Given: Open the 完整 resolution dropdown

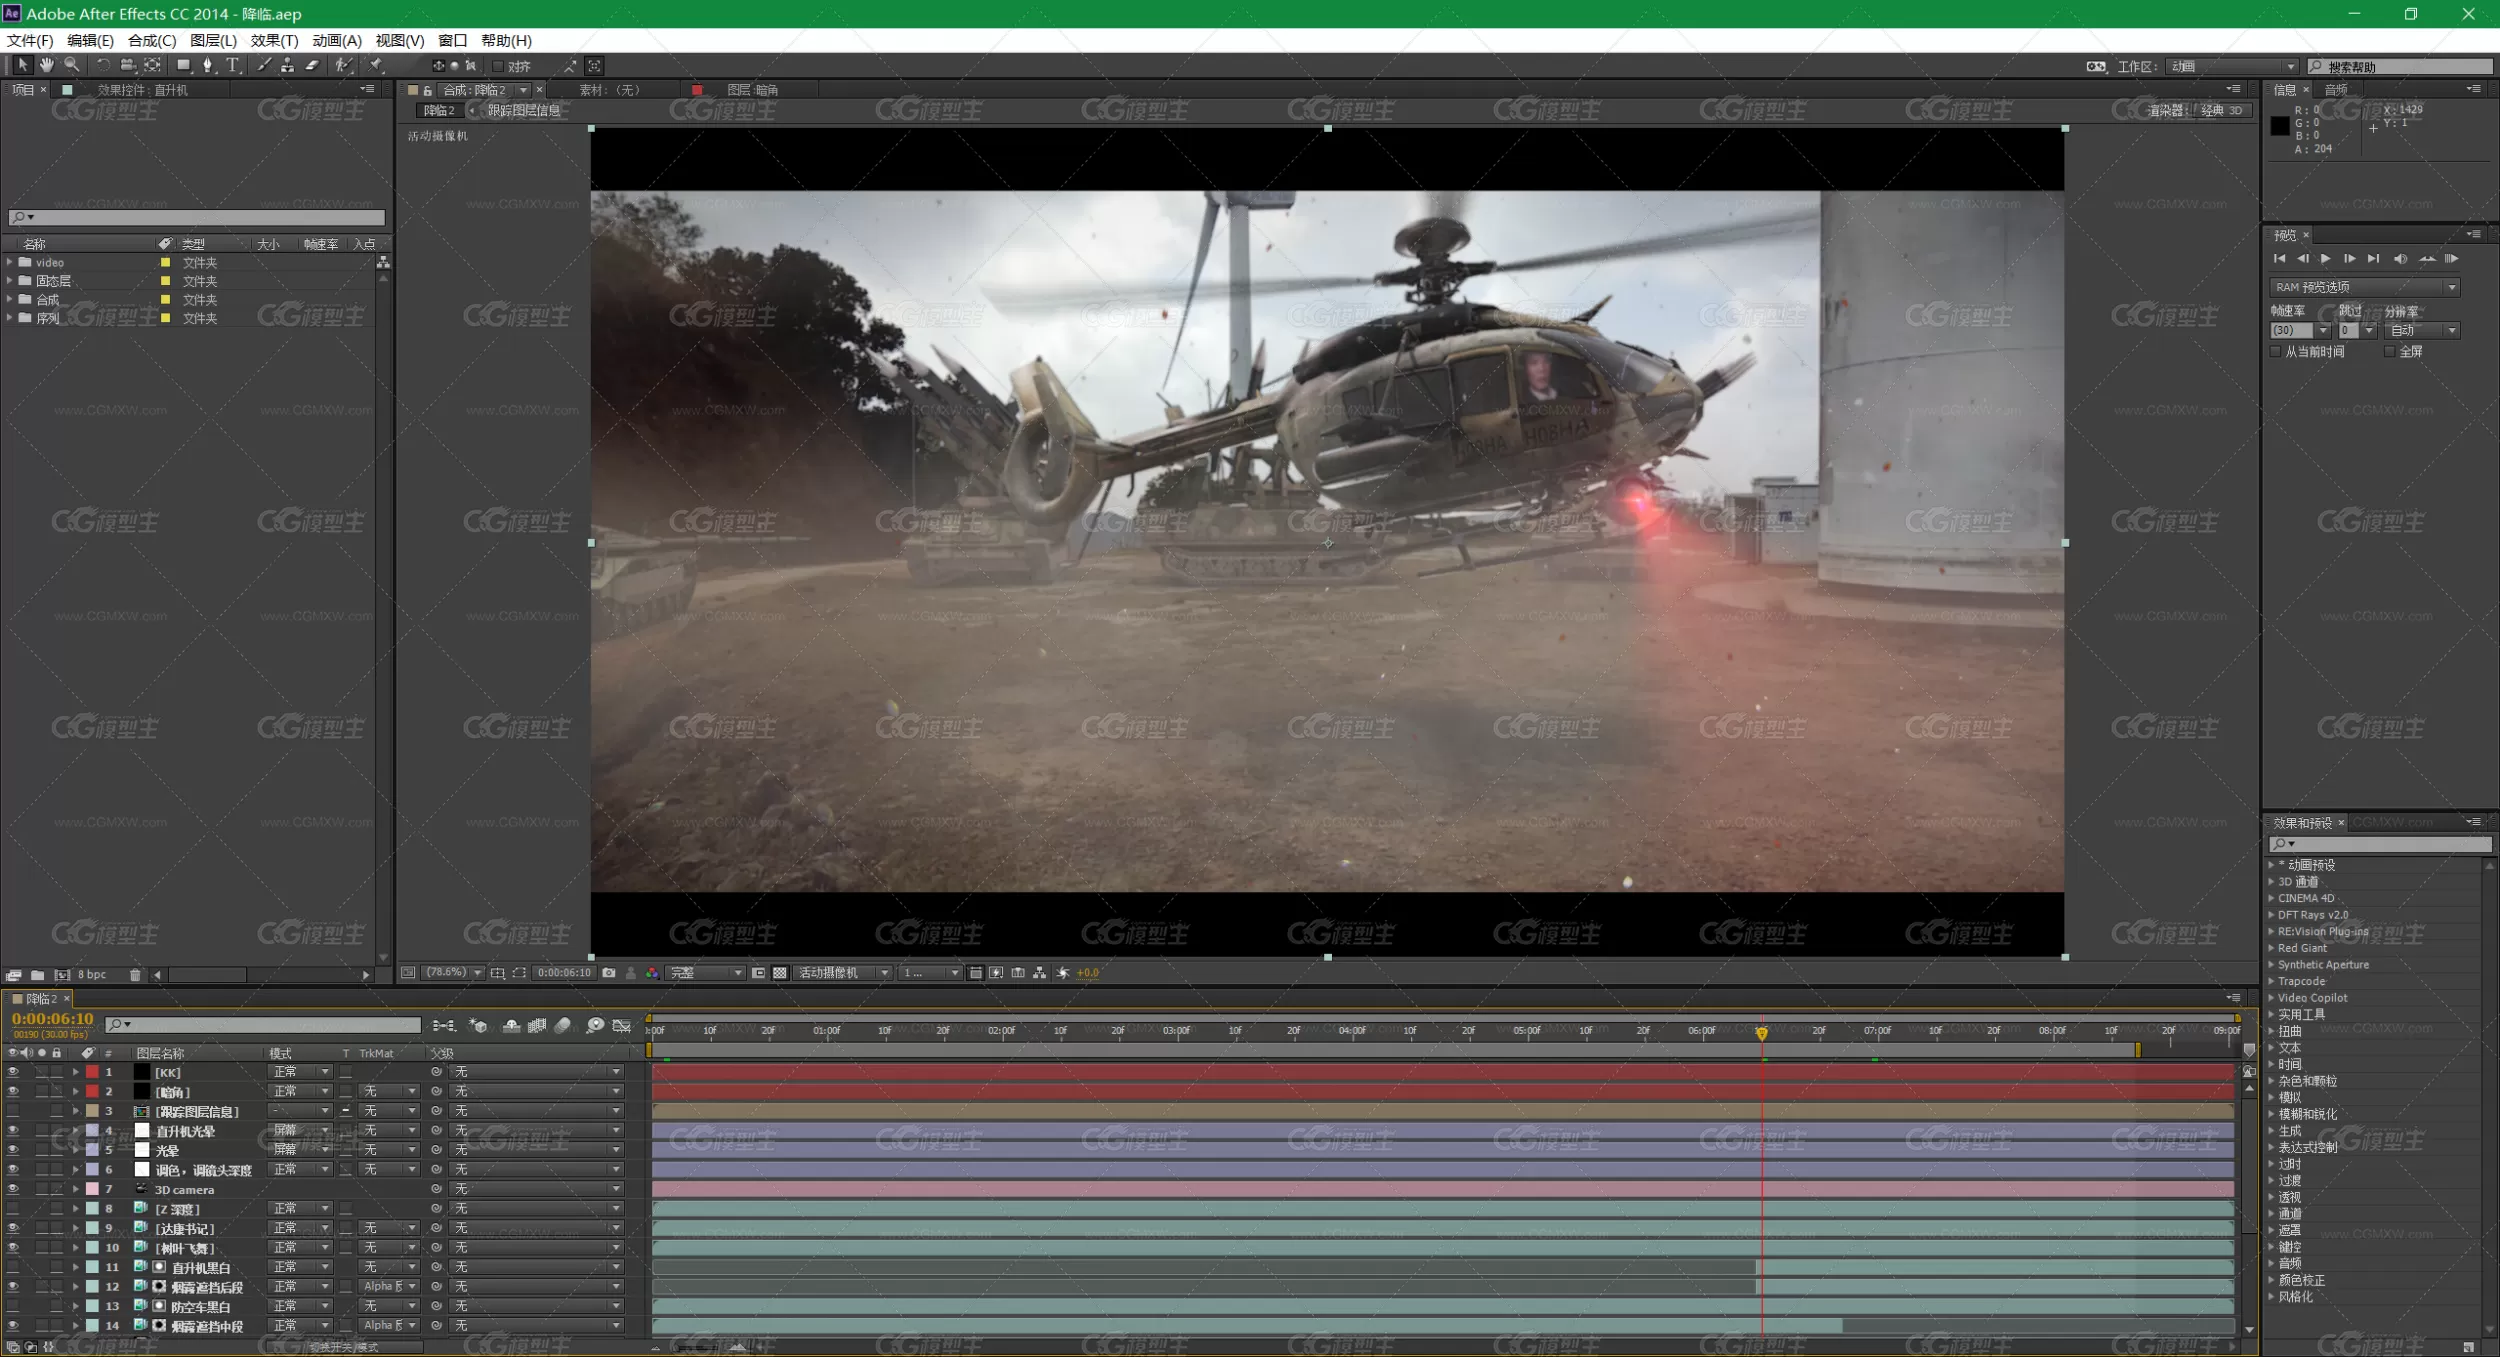Looking at the screenshot, I should 706,973.
